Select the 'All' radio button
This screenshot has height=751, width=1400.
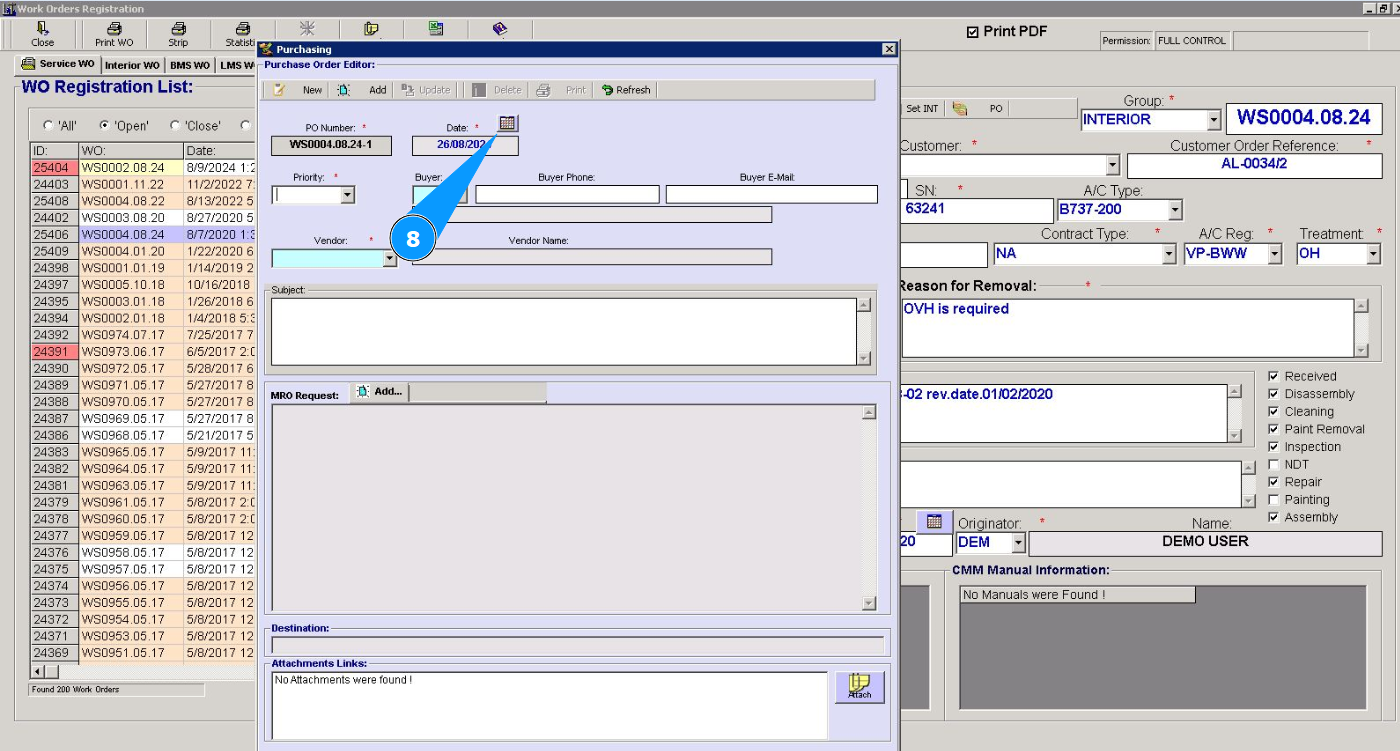48,126
